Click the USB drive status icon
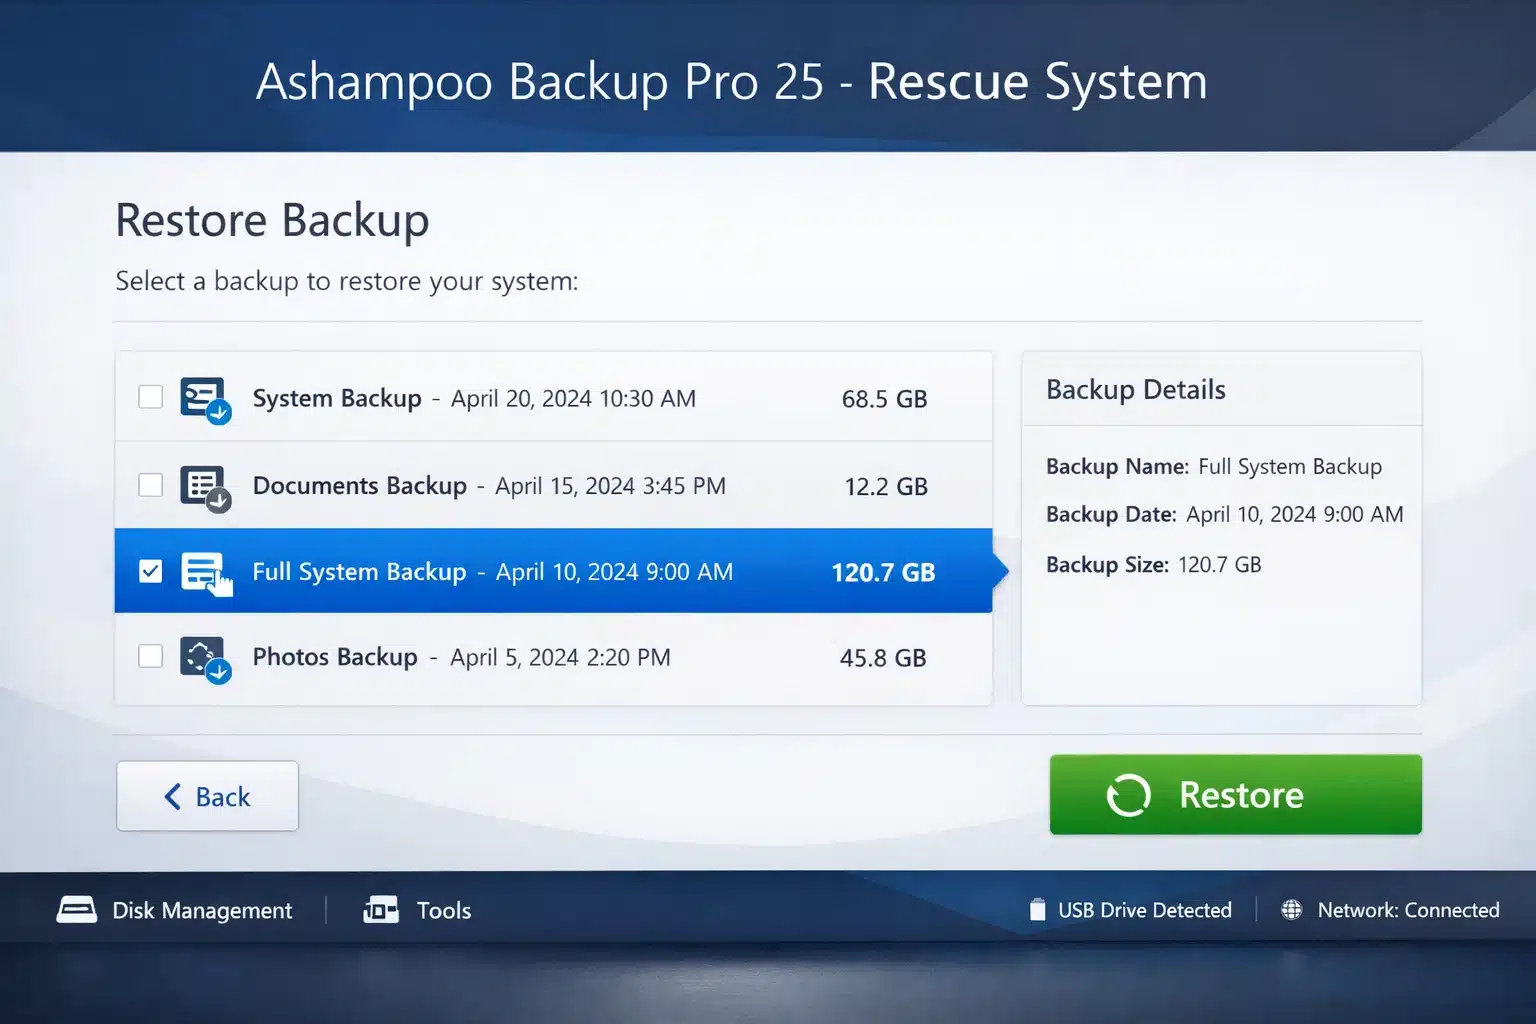 [1037, 910]
